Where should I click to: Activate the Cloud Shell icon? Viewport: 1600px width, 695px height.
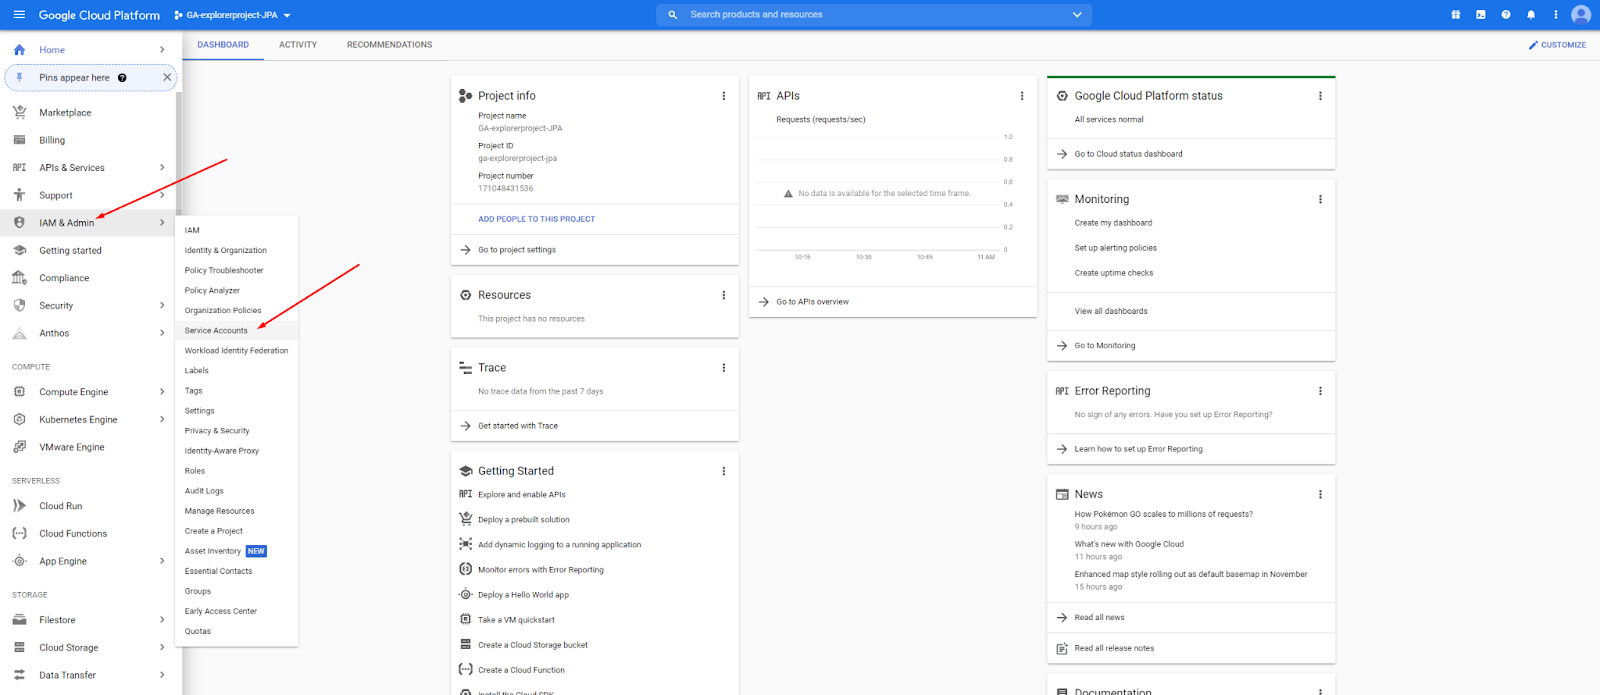tap(1480, 15)
